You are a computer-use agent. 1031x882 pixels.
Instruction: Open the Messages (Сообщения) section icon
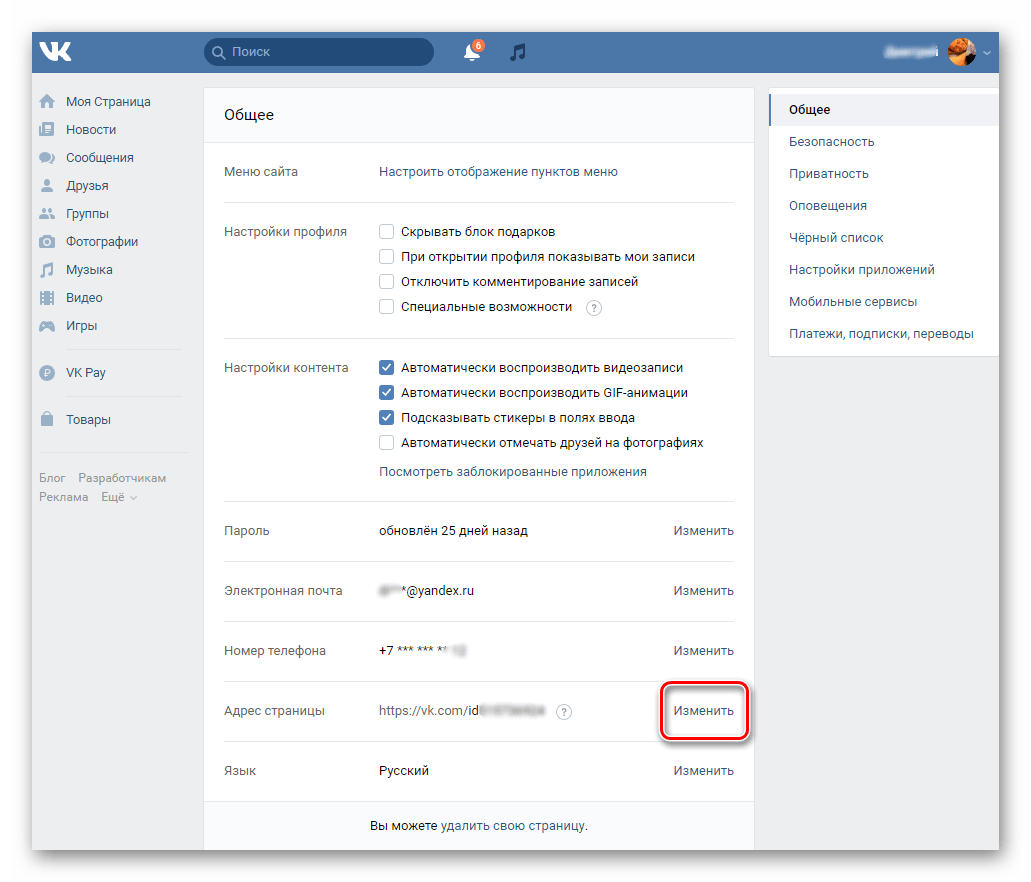coord(47,157)
